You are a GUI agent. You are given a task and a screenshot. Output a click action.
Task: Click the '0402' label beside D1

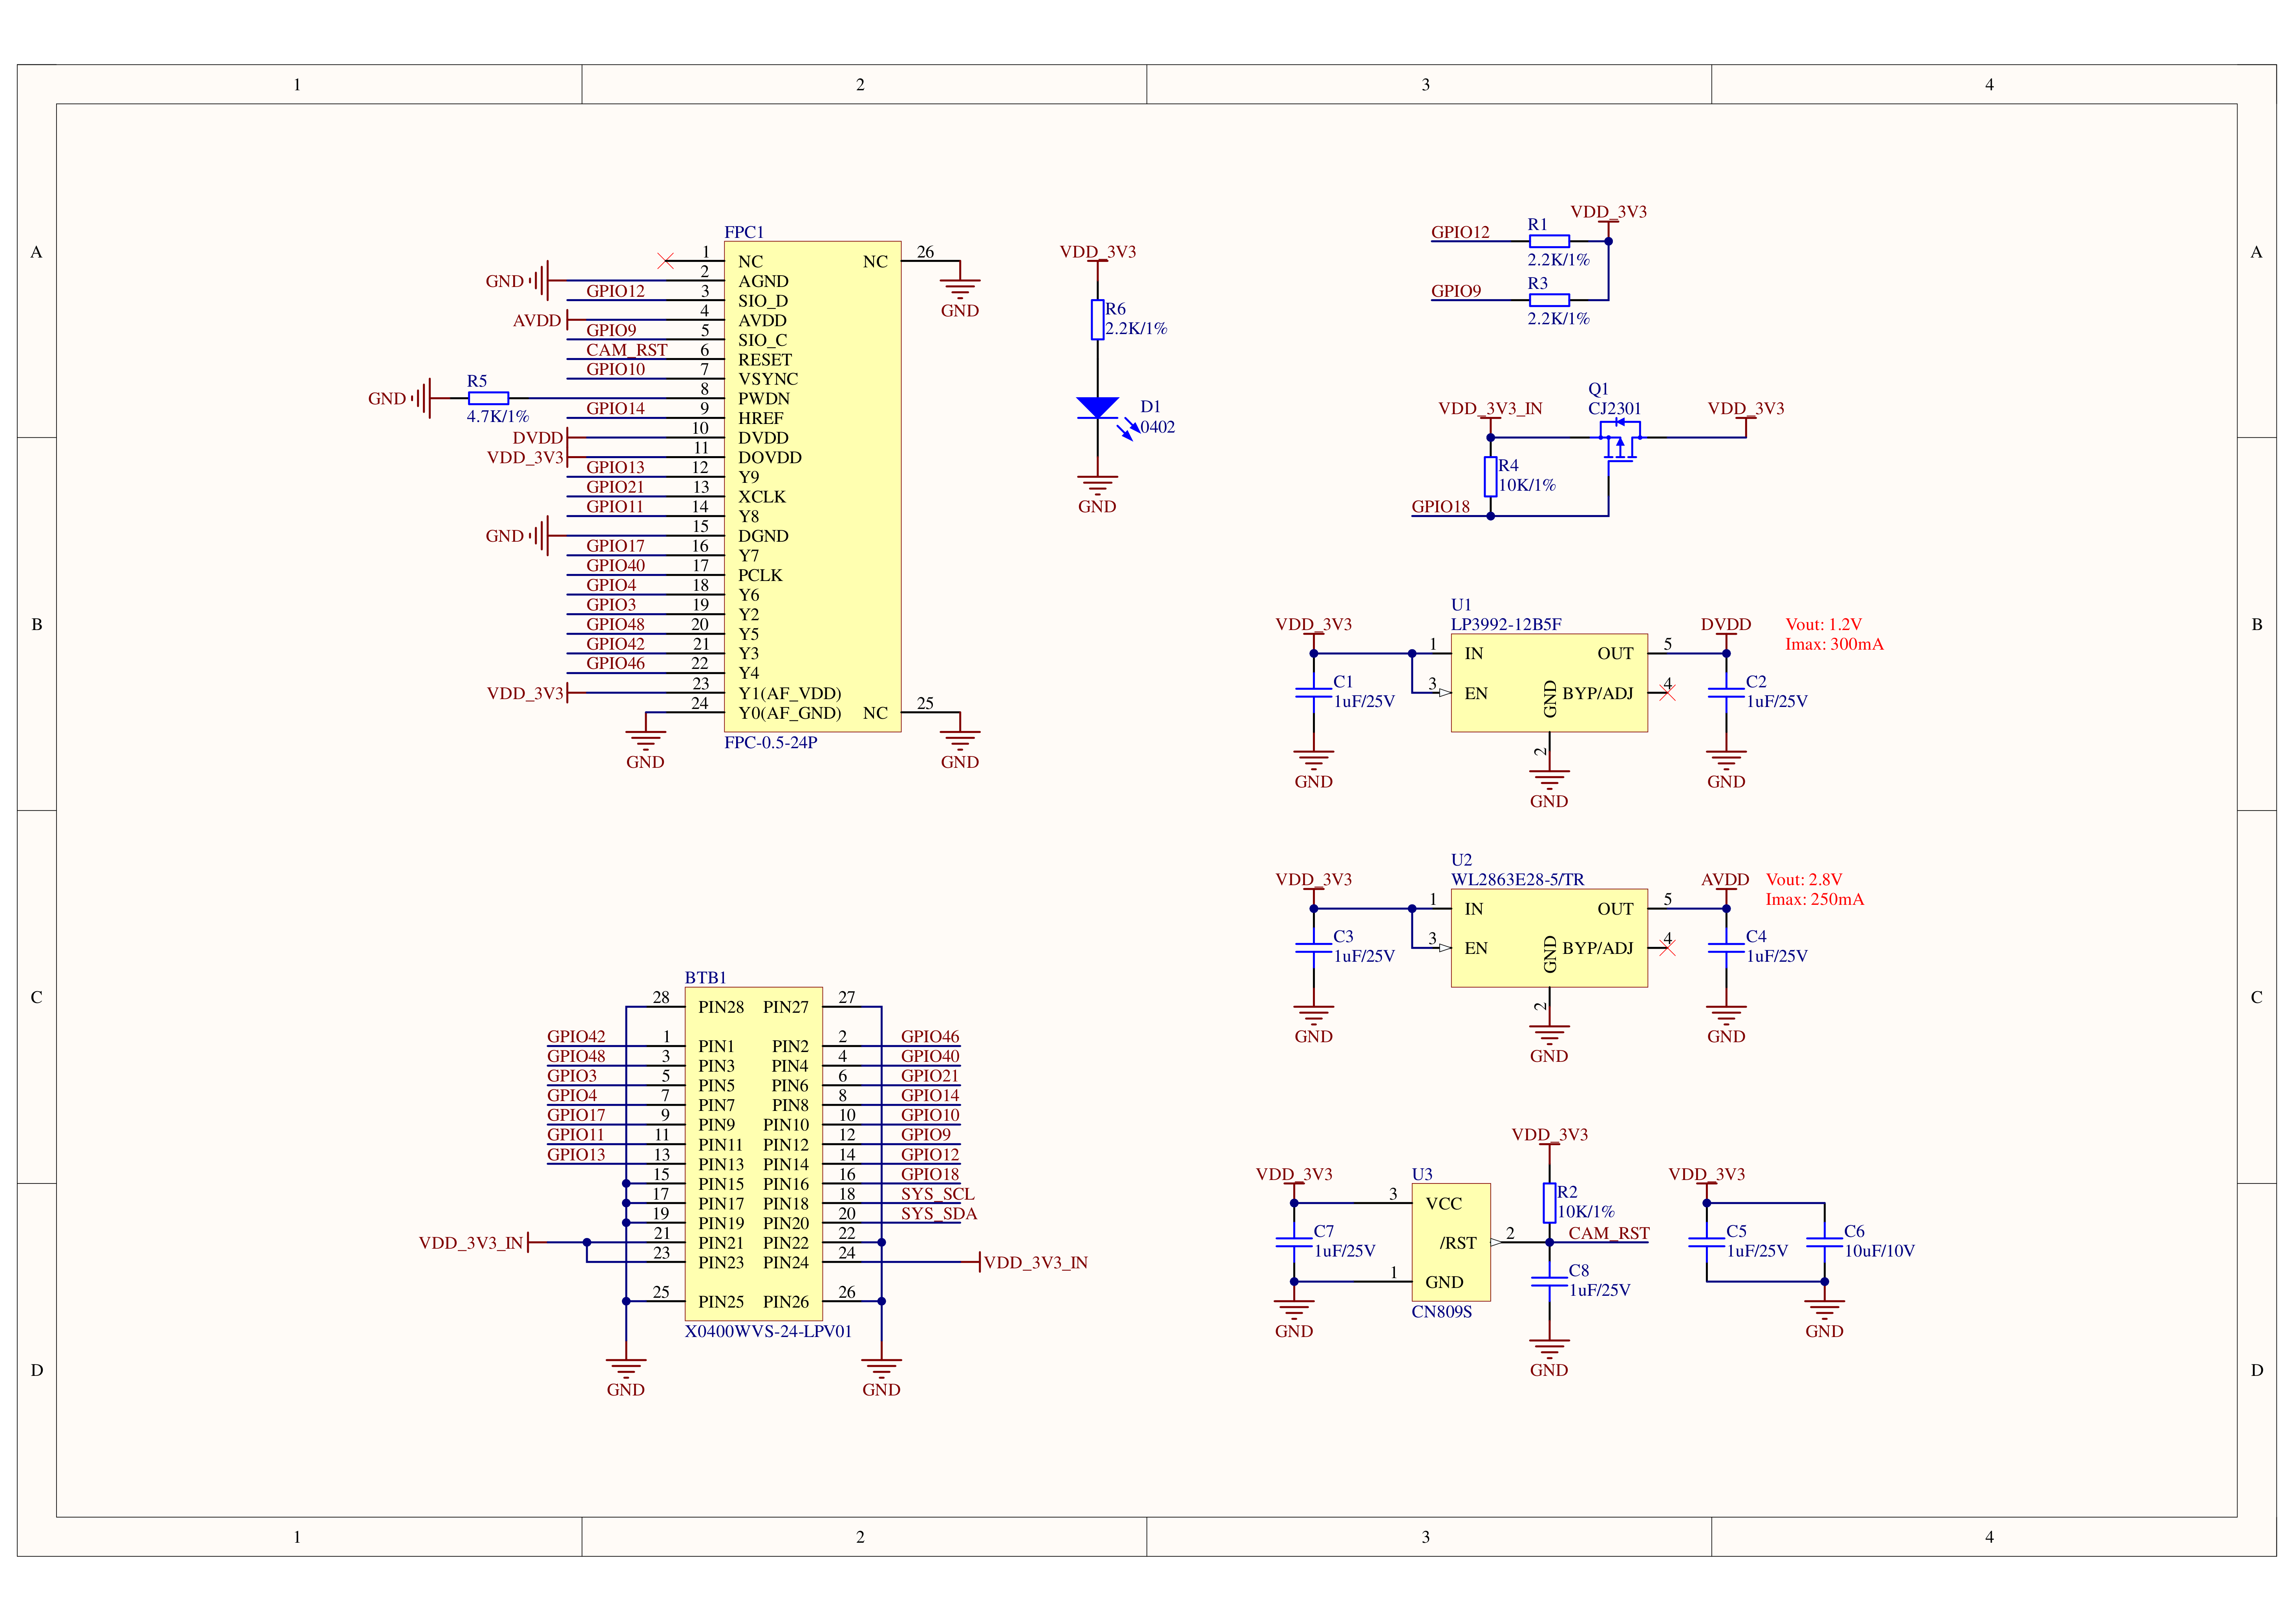(x=1157, y=427)
